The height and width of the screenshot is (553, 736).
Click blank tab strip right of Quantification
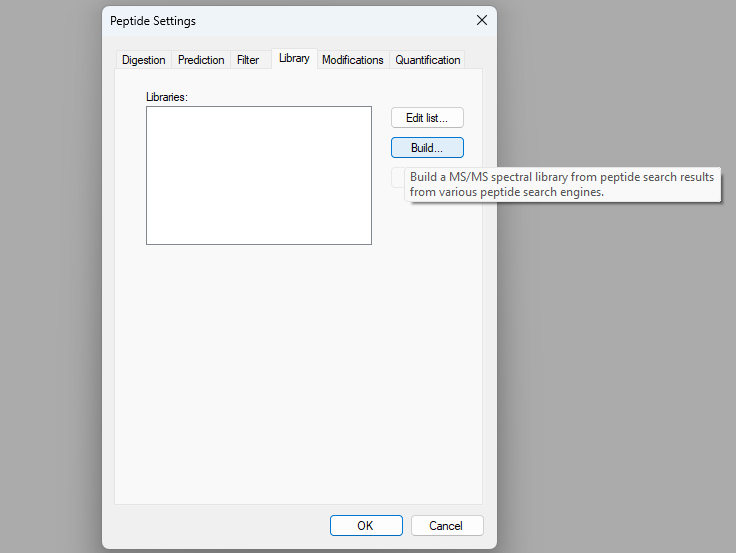coord(474,60)
